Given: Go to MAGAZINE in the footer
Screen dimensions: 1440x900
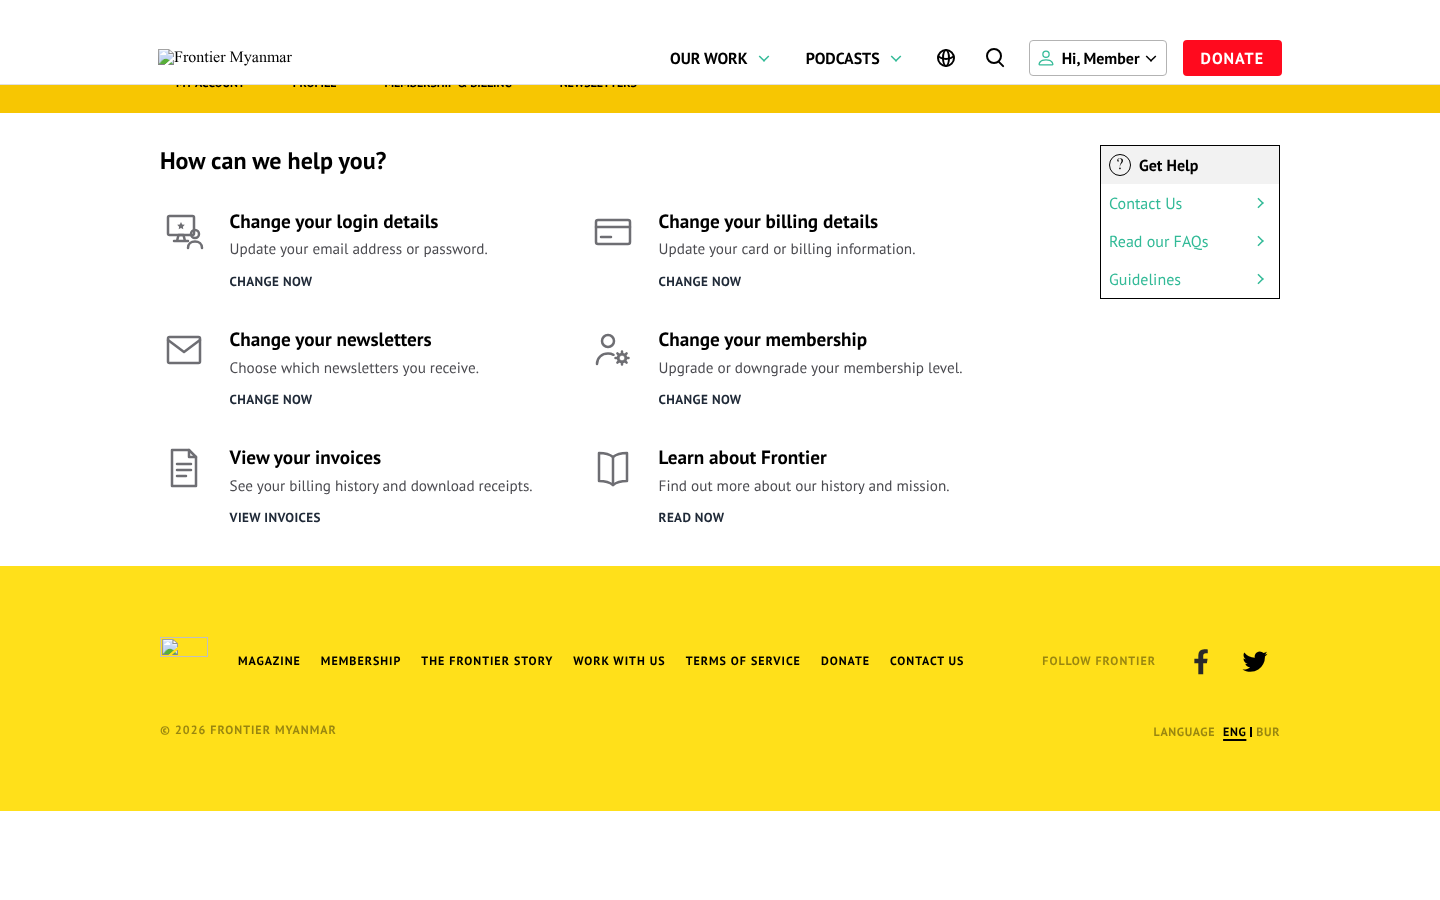Looking at the screenshot, I should (x=269, y=661).
